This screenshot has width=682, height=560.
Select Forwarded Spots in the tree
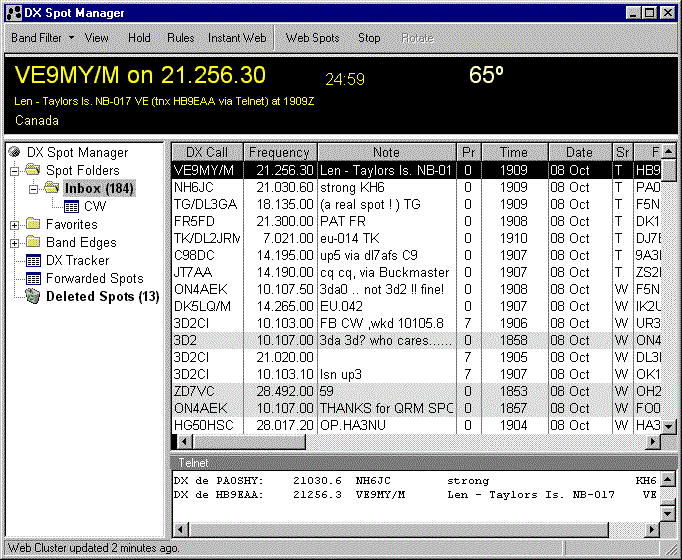pos(94,278)
